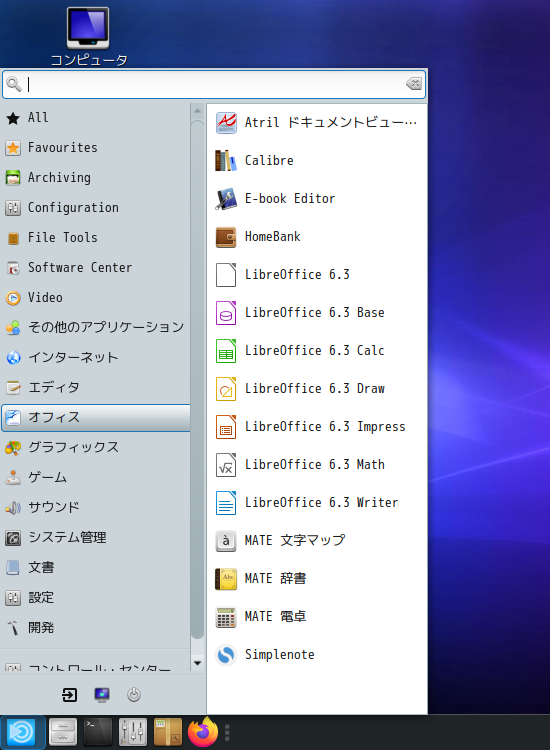This screenshot has height=750, width=550.
Task: Open LibreOffice 6.3 Calc
Action: pyautogui.click(x=317, y=351)
